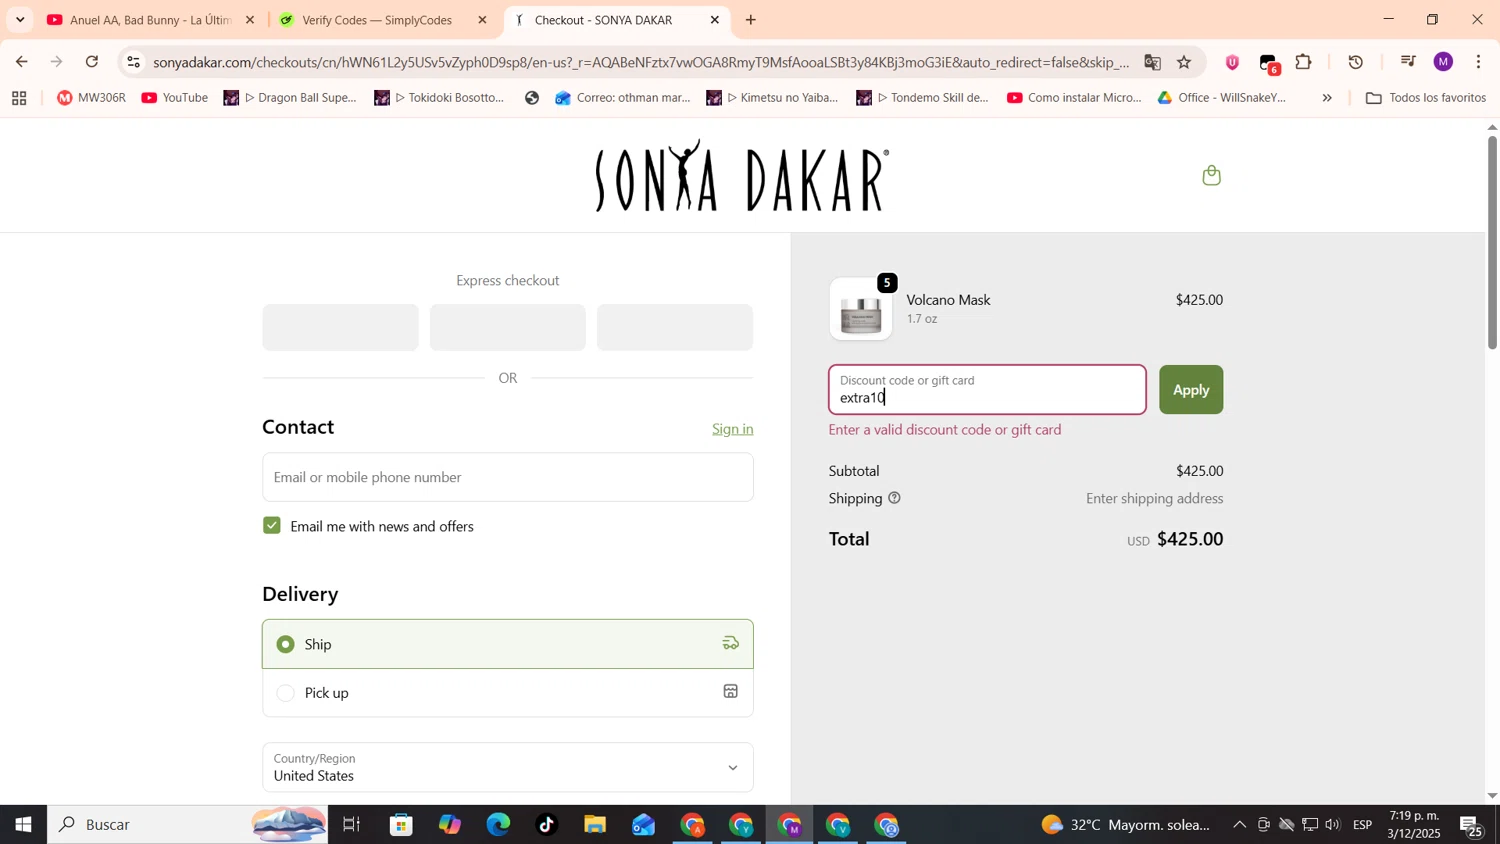This screenshot has height=844, width=1500.
Task: Click the Volcano Mask product thumbnail
Action: [861, 309]
